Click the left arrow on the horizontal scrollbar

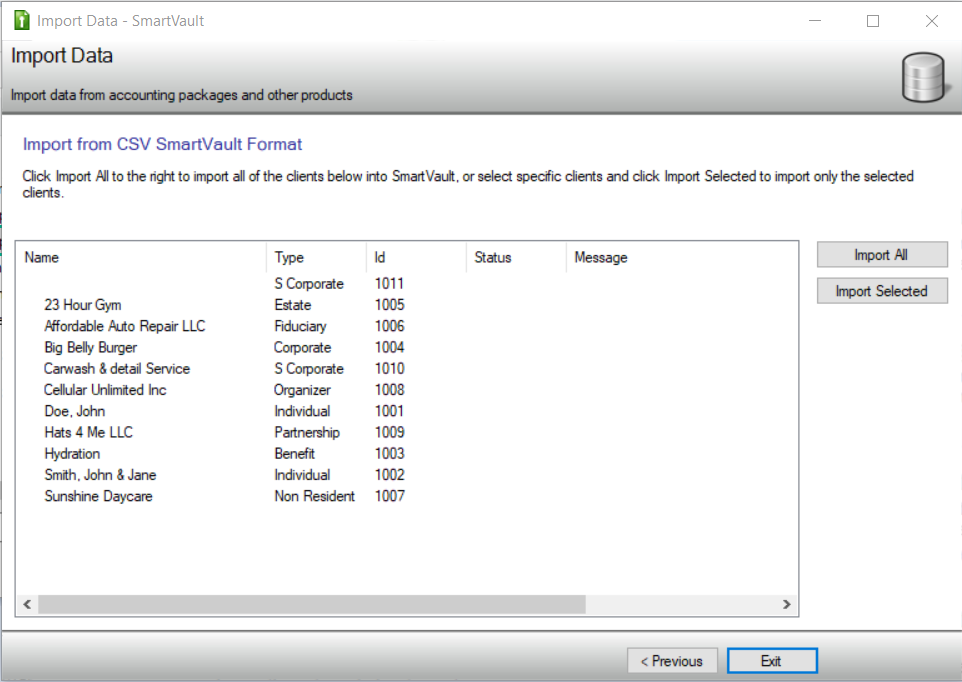[x=26, y=604]
